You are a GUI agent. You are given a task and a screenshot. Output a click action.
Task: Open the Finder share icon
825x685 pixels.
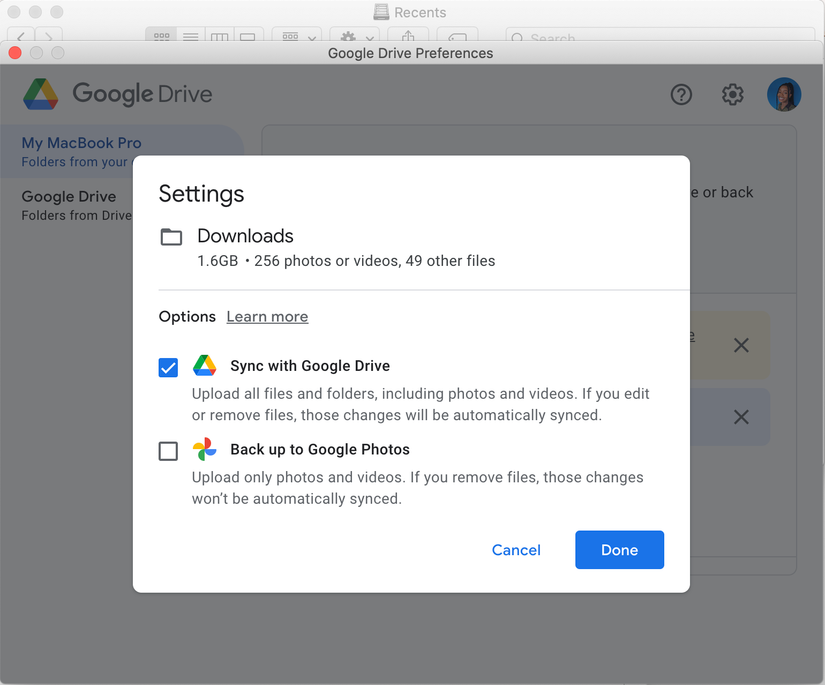(x=407, y=34)
